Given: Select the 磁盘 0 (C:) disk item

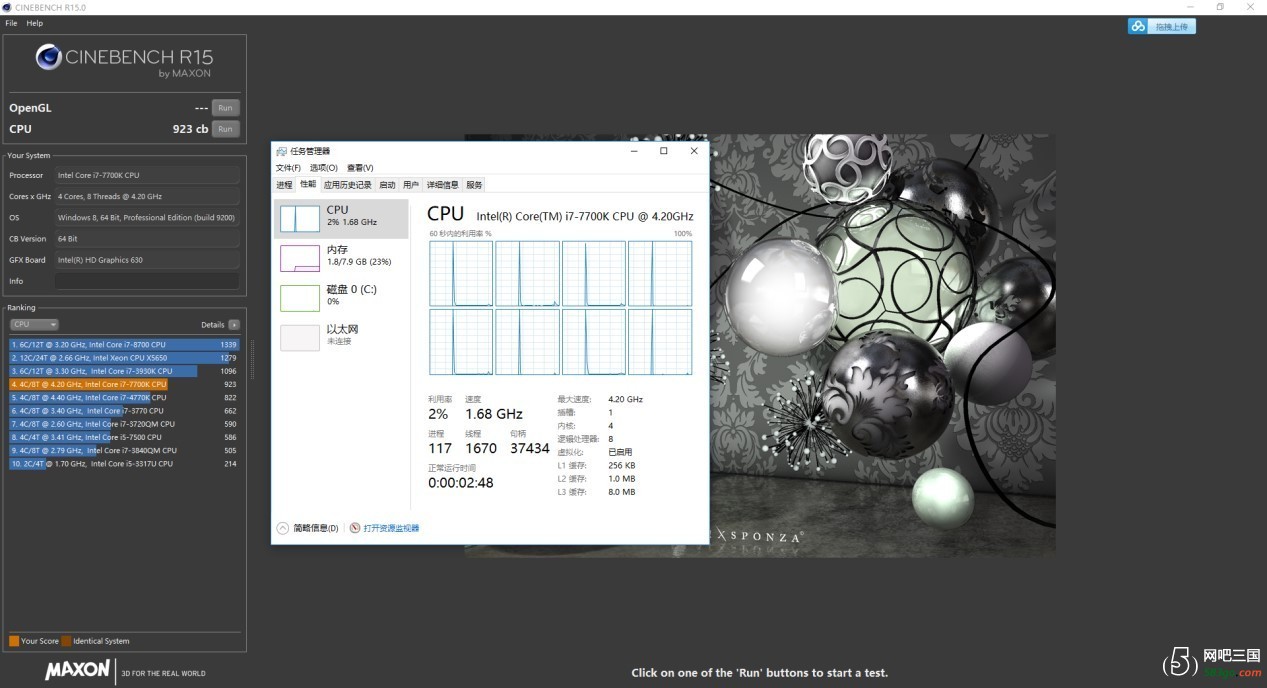Looking at the screenshot, I should (x=341, y=298).
